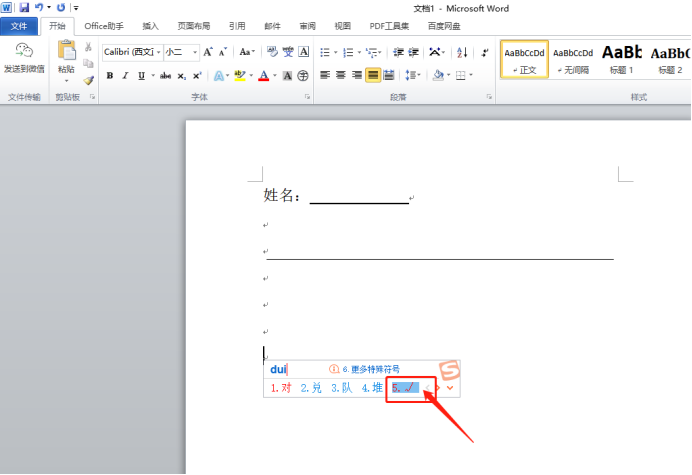Toggle bold formatting
The image size is (692, 475).
110,76
